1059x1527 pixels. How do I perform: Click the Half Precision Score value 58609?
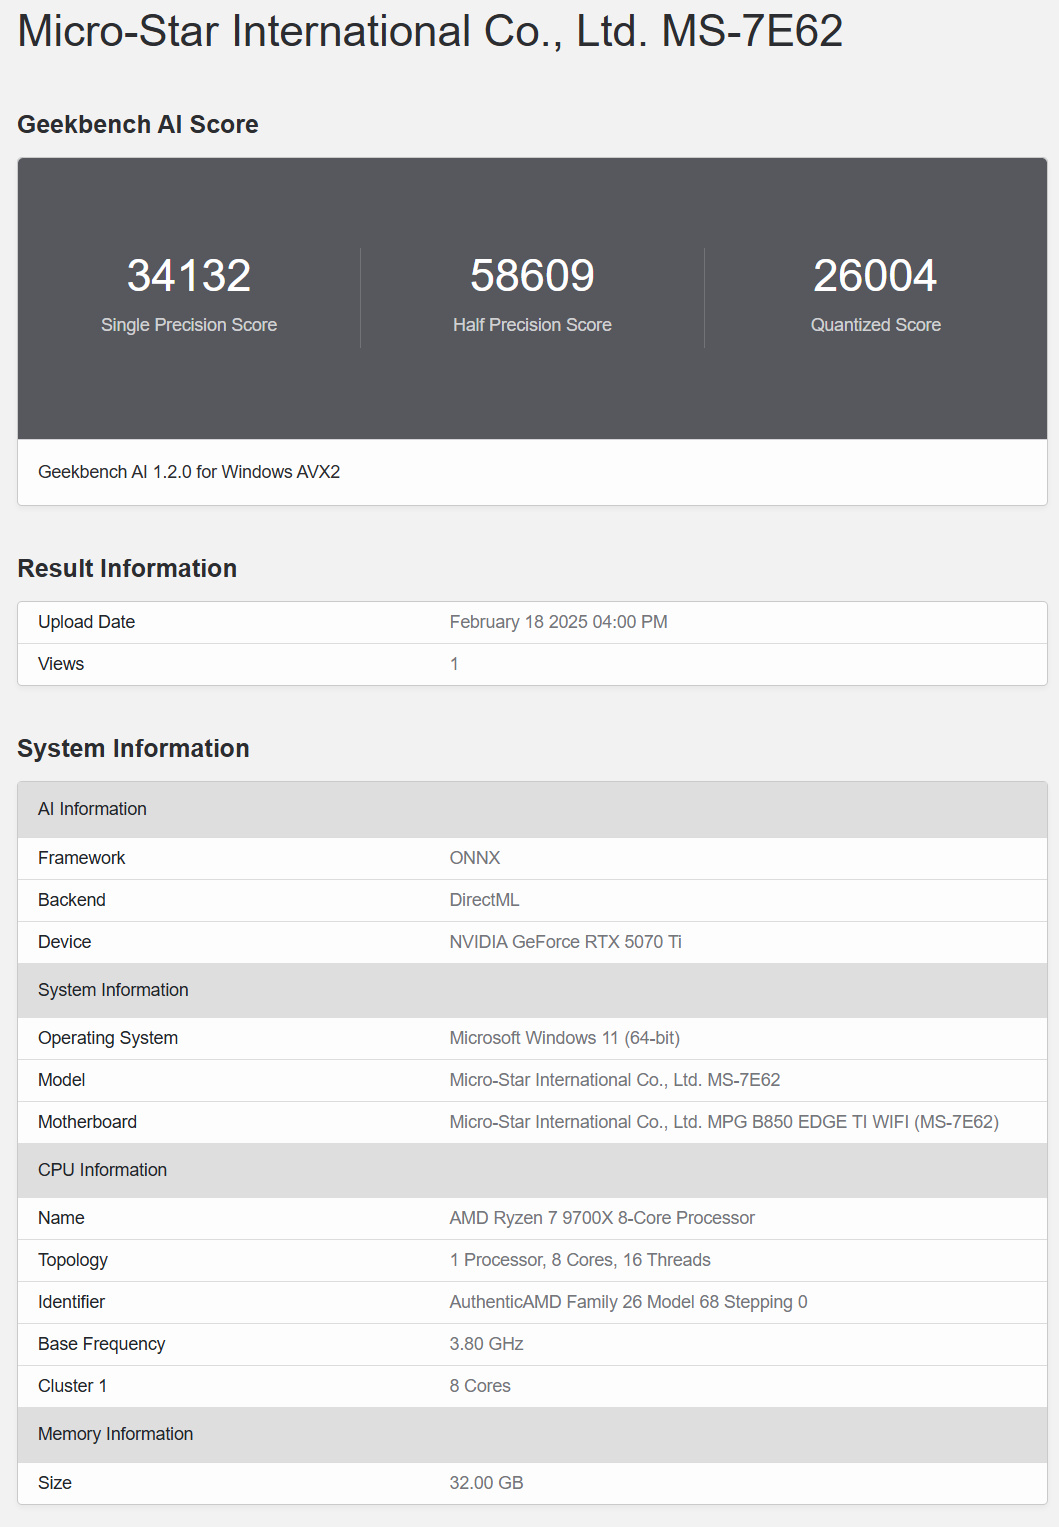click(x=532, y=276)
